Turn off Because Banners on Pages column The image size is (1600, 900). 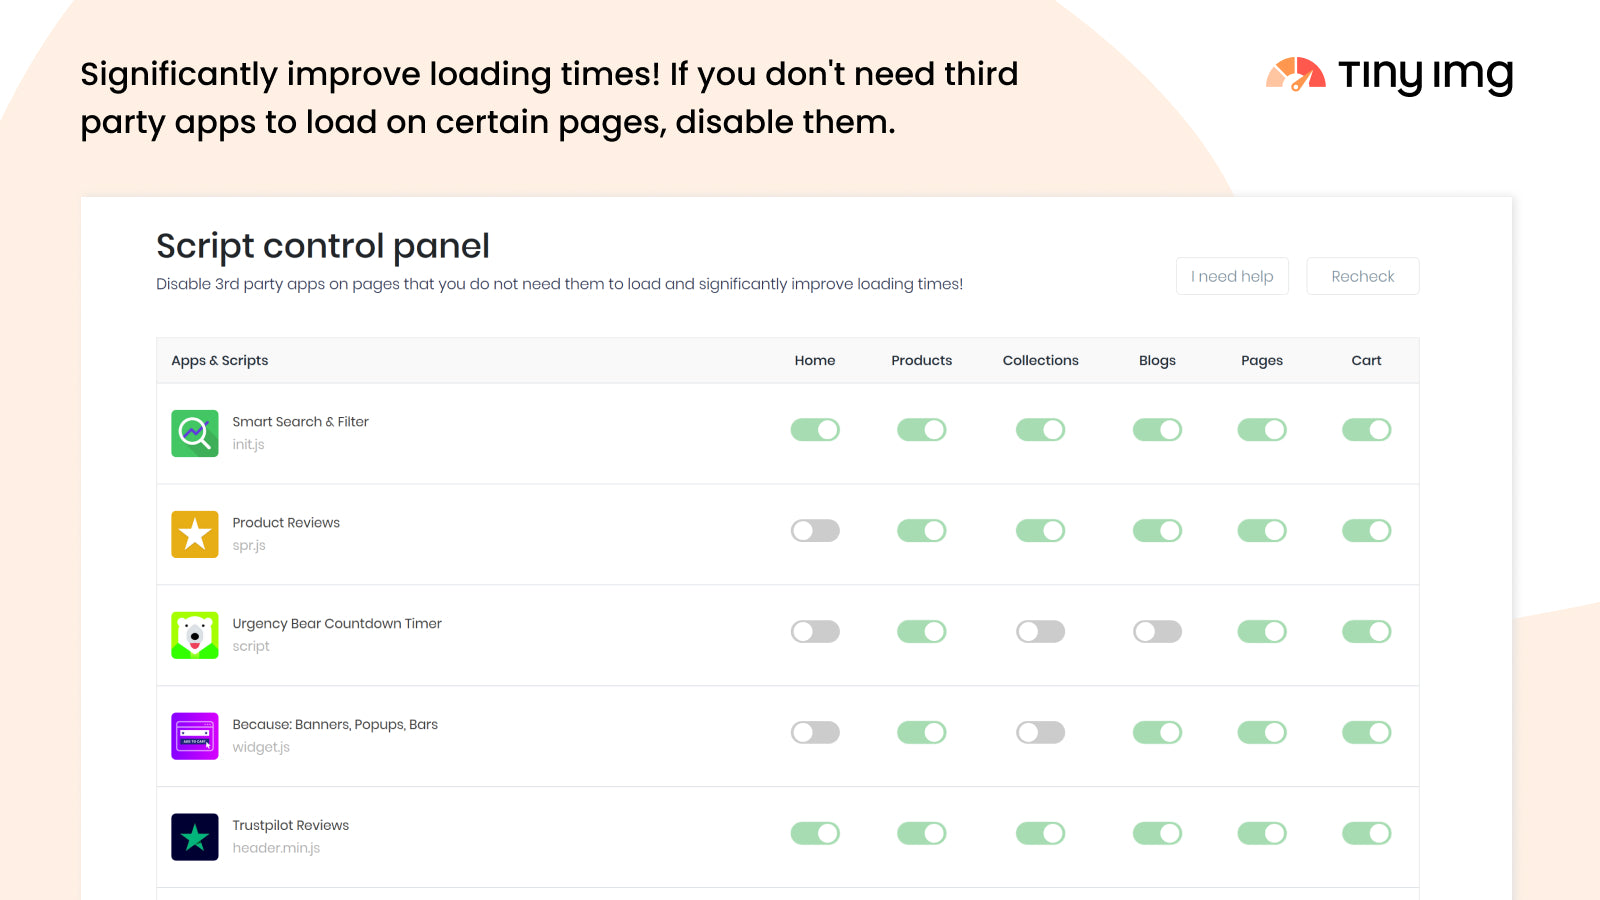1261,732
